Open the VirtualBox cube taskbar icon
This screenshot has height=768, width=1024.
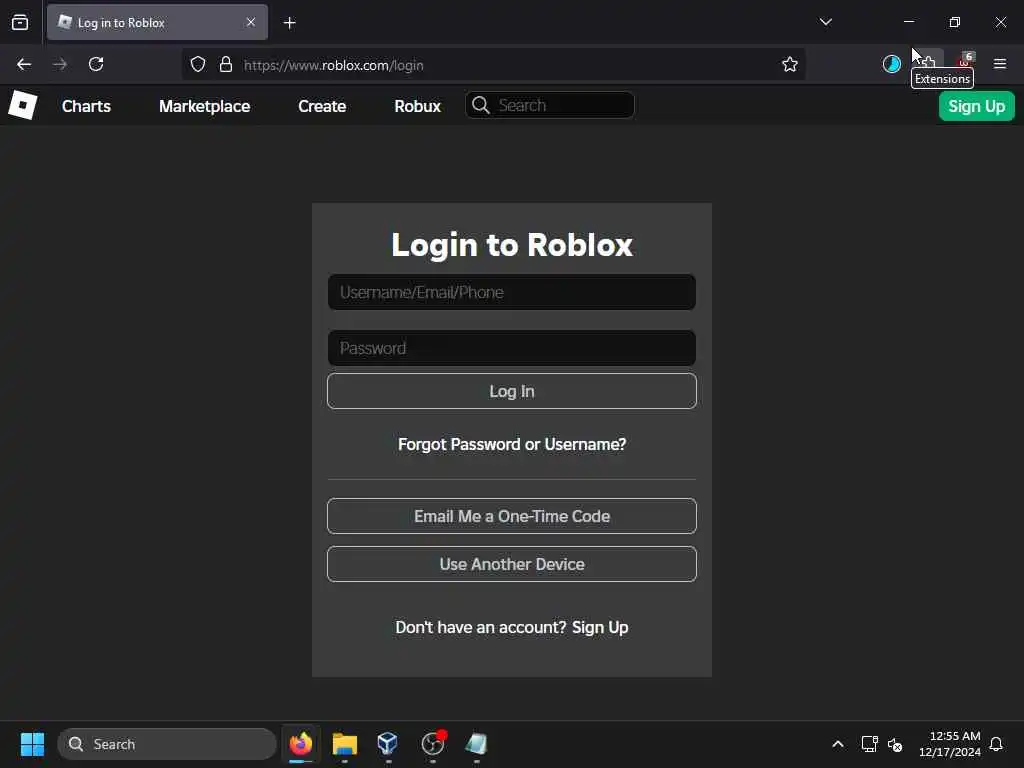pos(388,744)
